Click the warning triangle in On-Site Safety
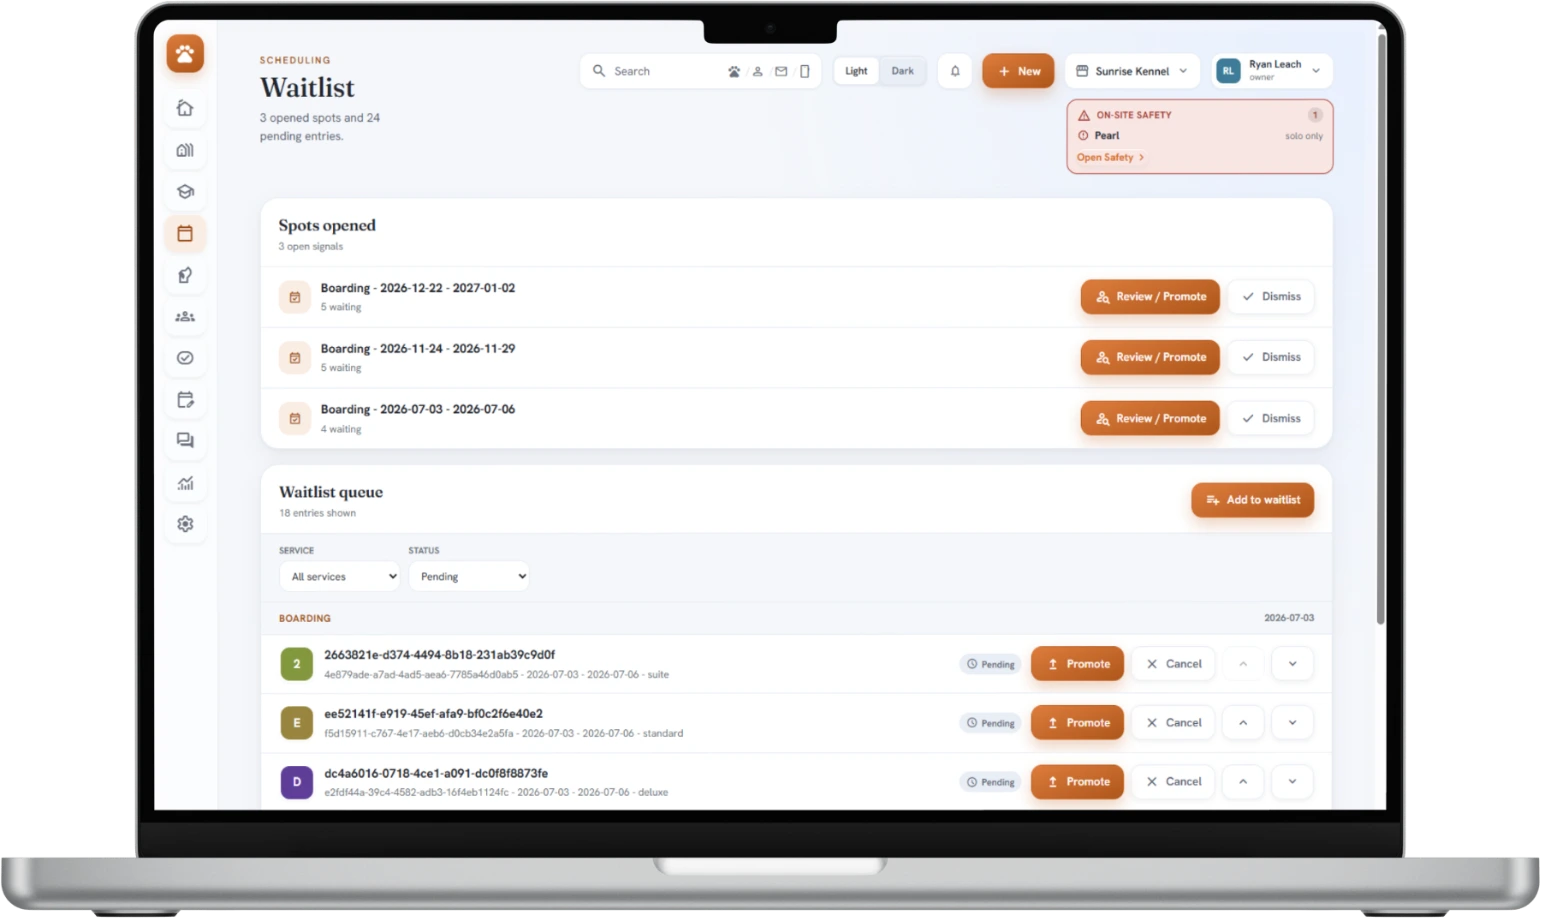Image resolution: width=1542 pixels, height=918 pixels. 1084,115
